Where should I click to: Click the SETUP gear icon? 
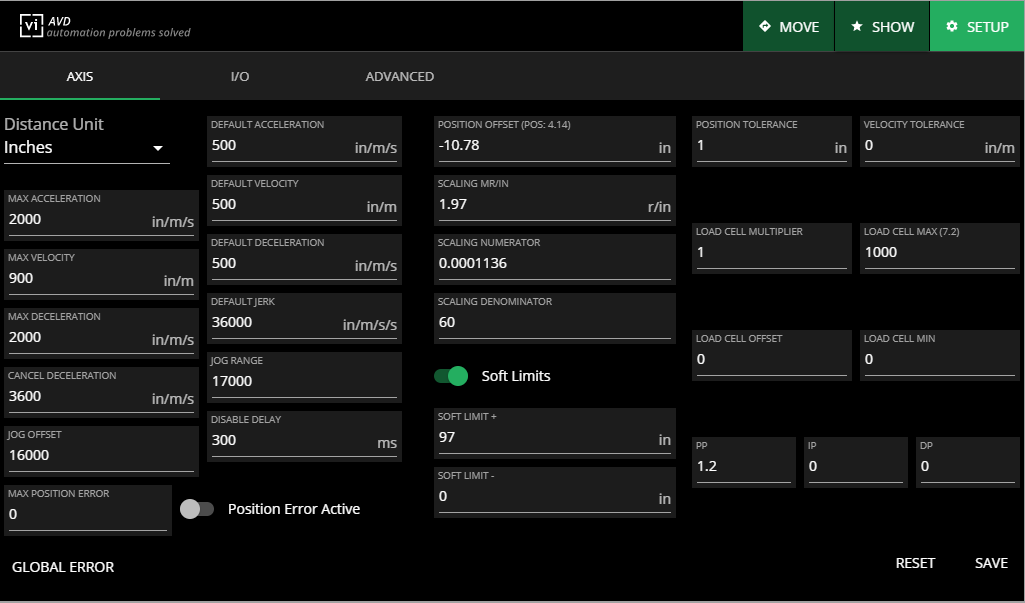952,26
